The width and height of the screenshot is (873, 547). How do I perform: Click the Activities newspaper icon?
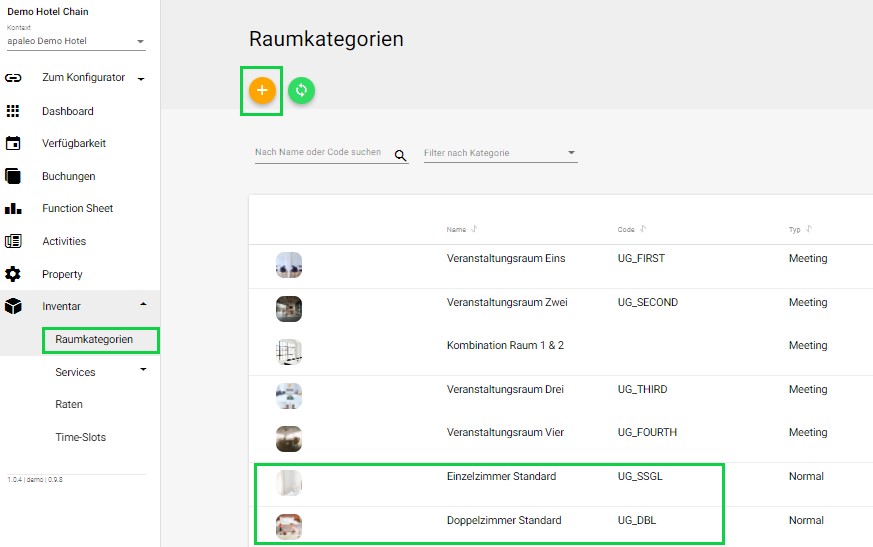[x=13, y=241]
